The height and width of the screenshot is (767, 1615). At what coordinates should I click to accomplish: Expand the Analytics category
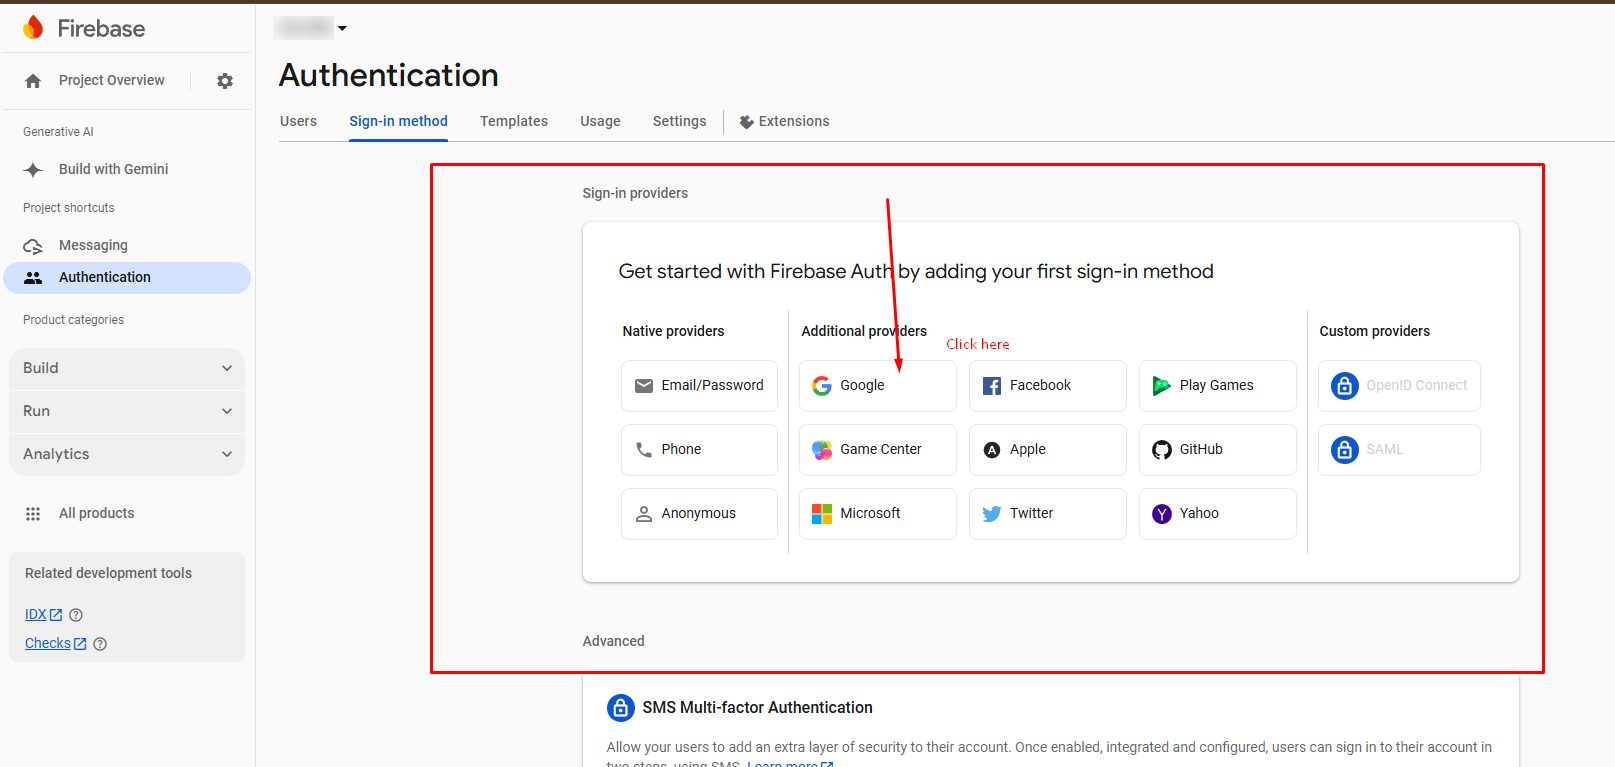[127, 454]
